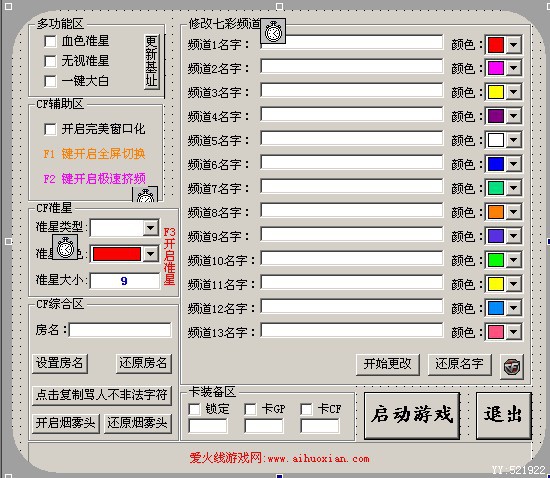The width and height of the screenshot is (550, 478).
Task: Click the timer icon beside channel 1 name
Action: (x=273, y=32)
